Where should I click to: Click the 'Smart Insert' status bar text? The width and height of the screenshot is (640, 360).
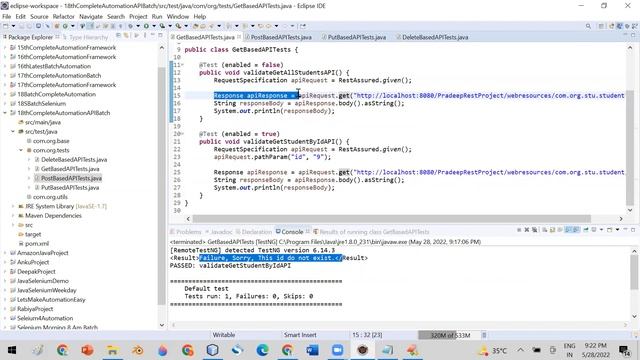[300, 335]
